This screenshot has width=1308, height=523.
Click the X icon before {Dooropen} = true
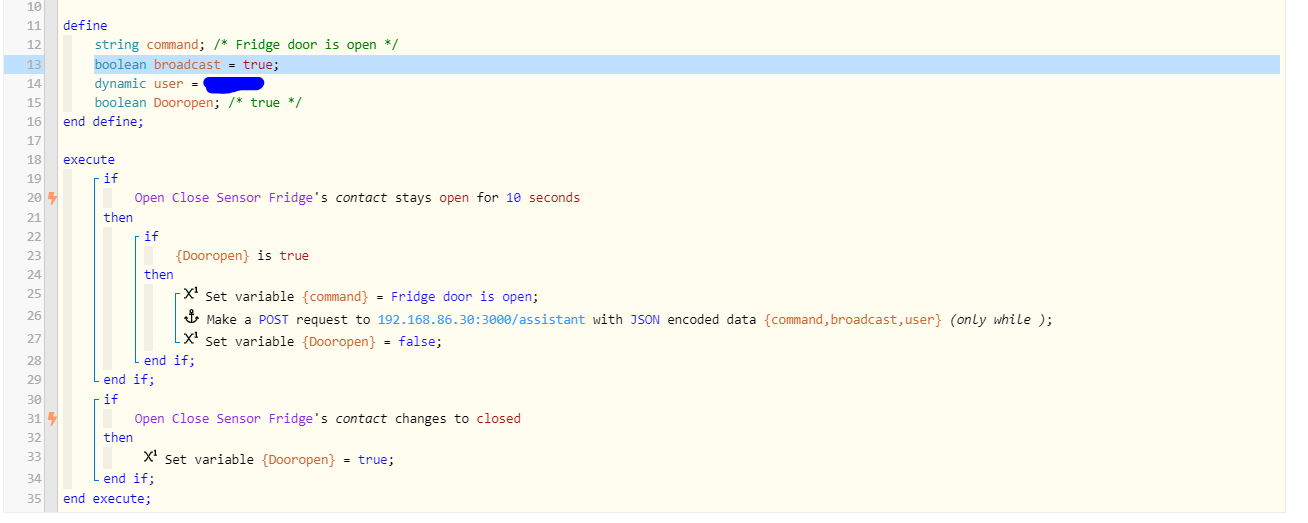point(152,457)
